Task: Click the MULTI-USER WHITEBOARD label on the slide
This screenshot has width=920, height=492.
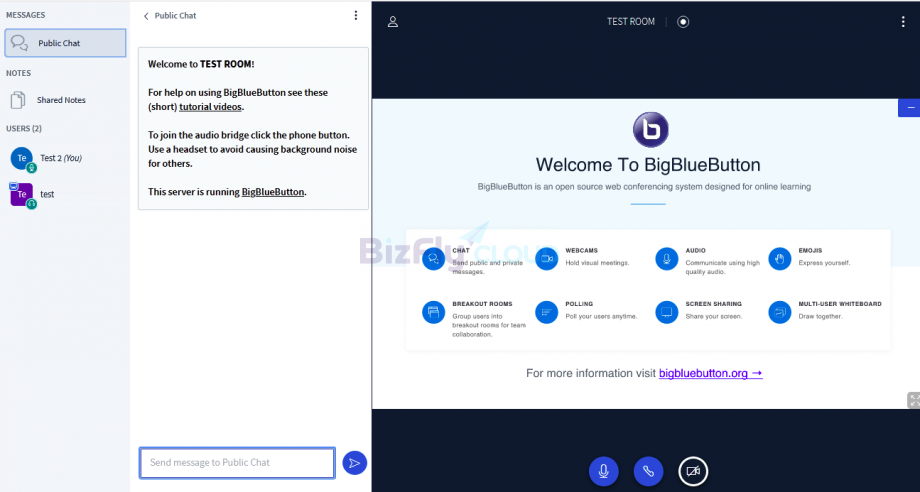Action: (x=840, y=304)
